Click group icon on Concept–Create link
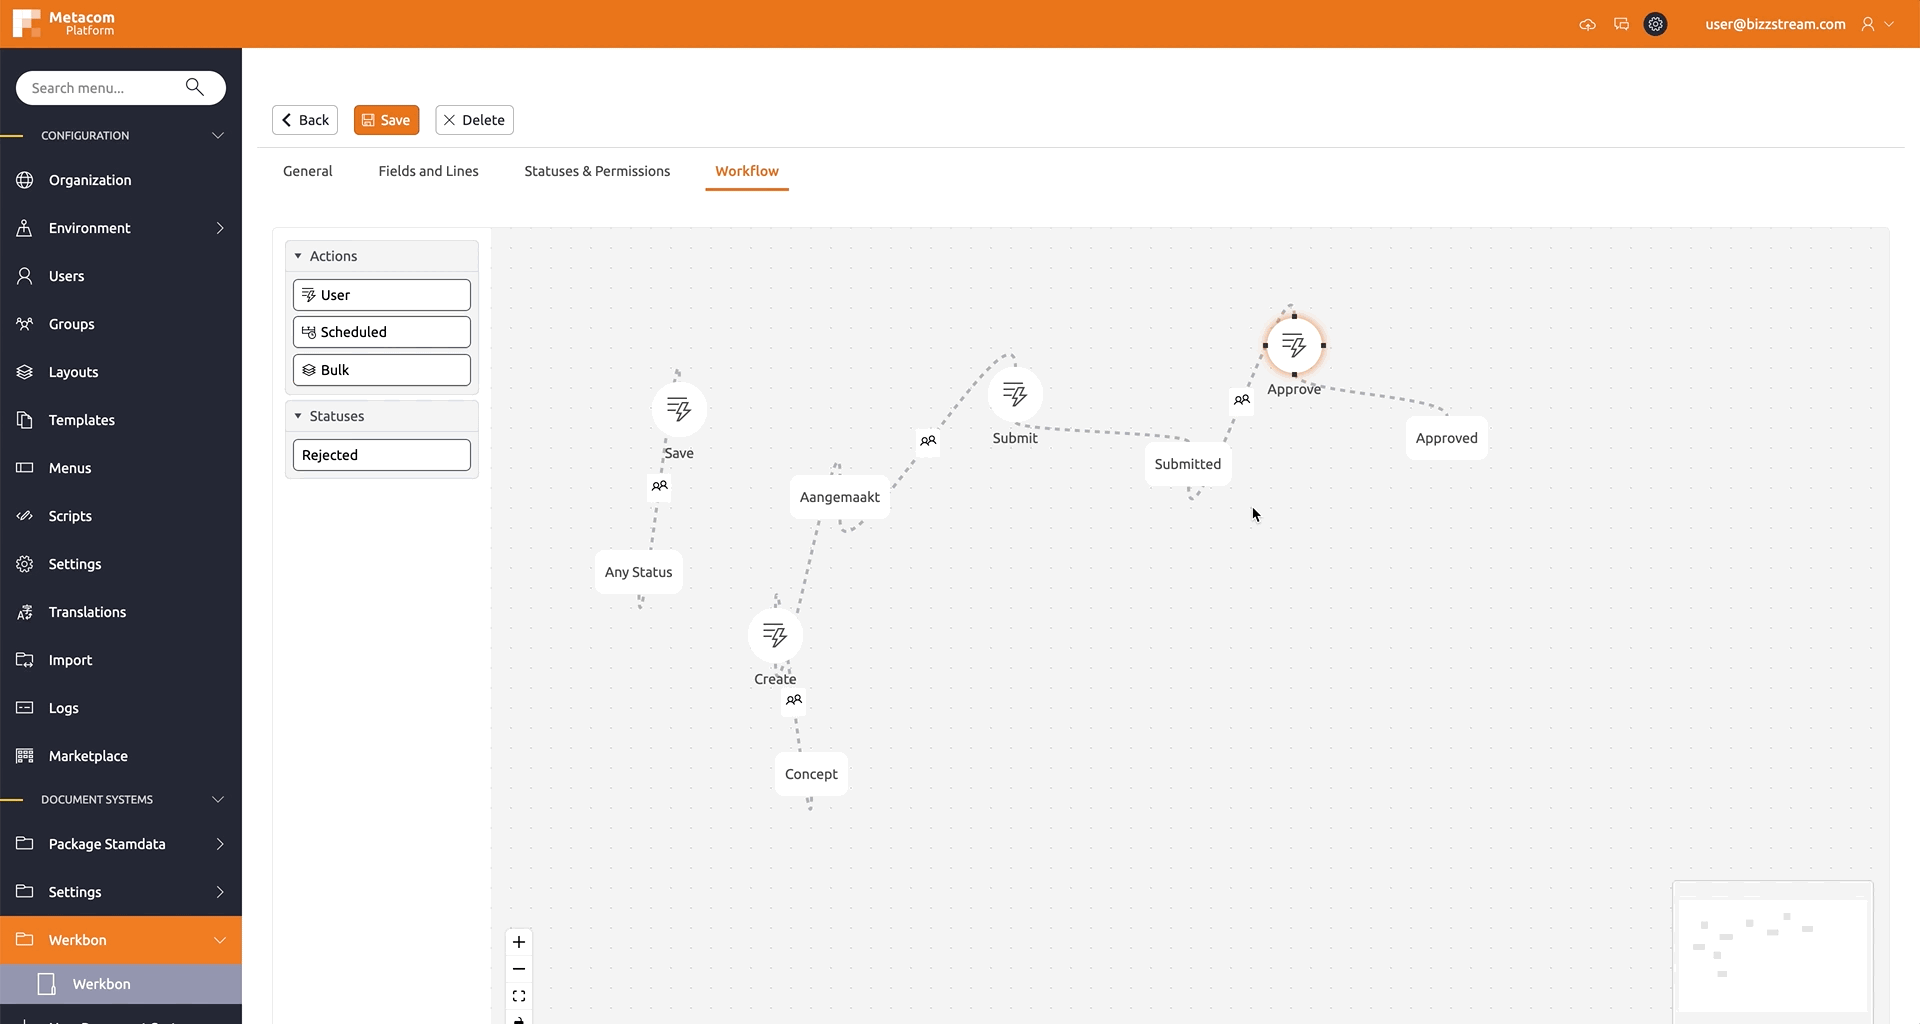 click(x=794, y=700)
